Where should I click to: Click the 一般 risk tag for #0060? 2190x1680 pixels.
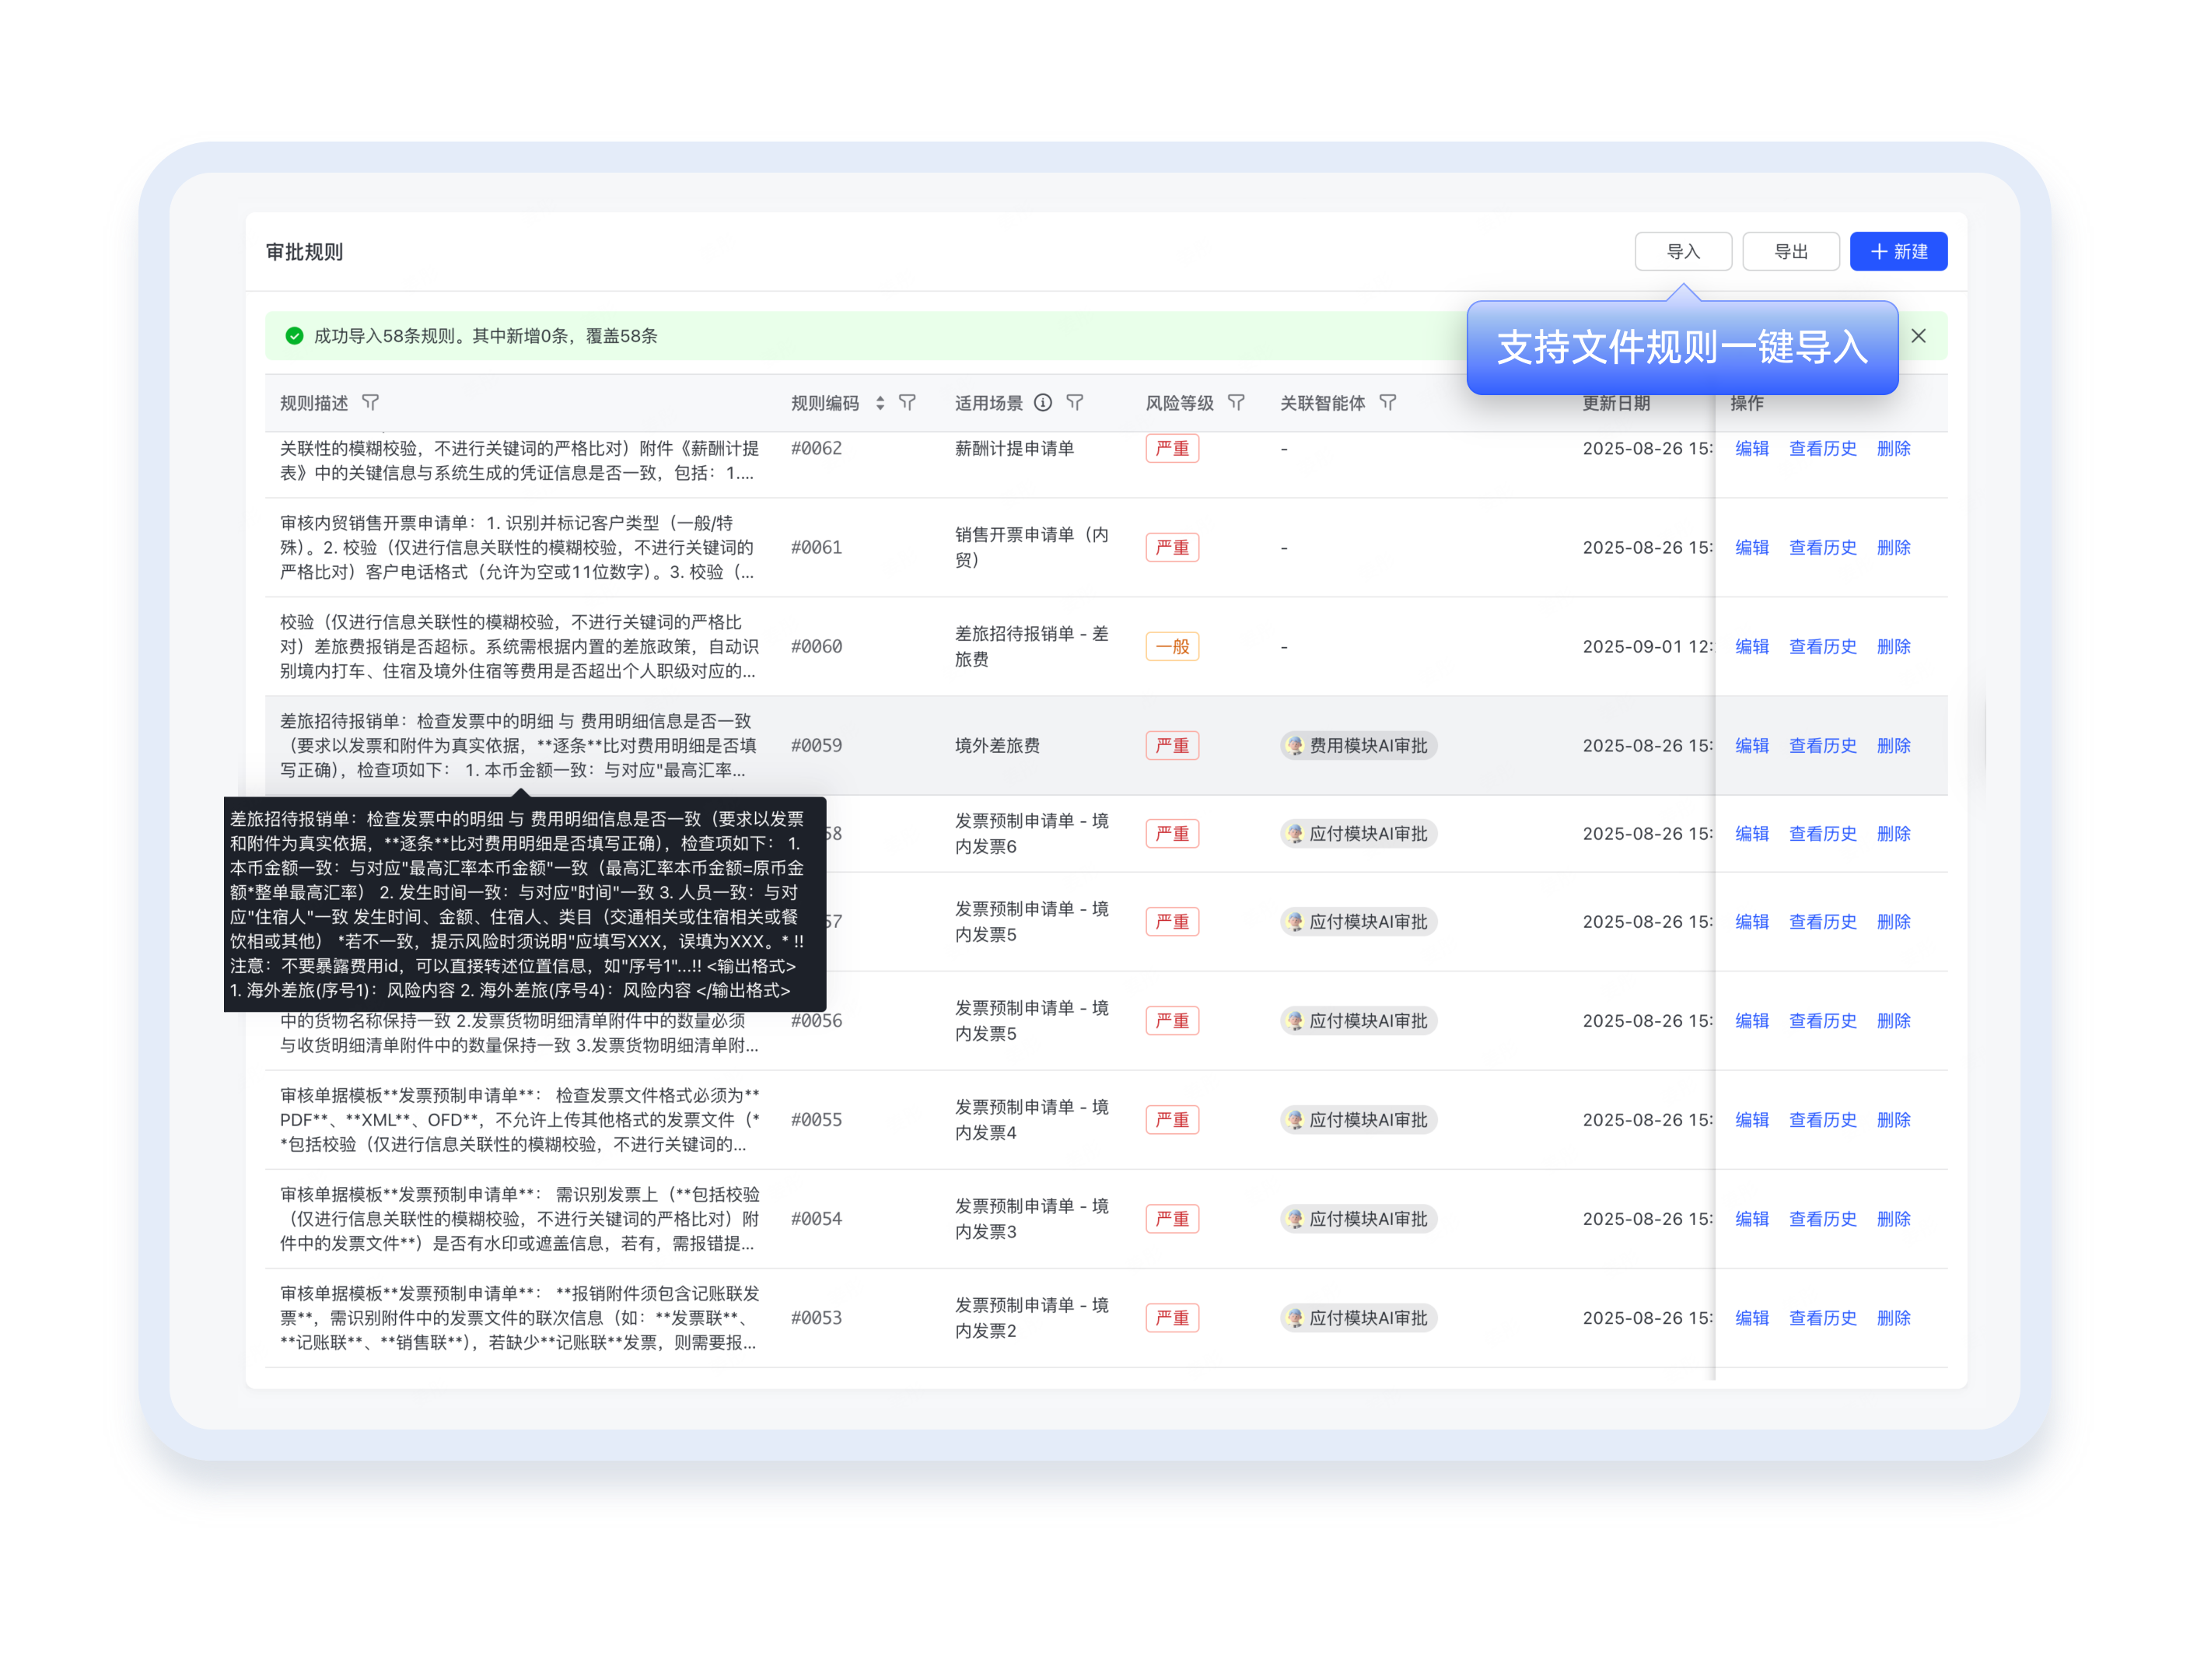click(x=1172, y=646)
